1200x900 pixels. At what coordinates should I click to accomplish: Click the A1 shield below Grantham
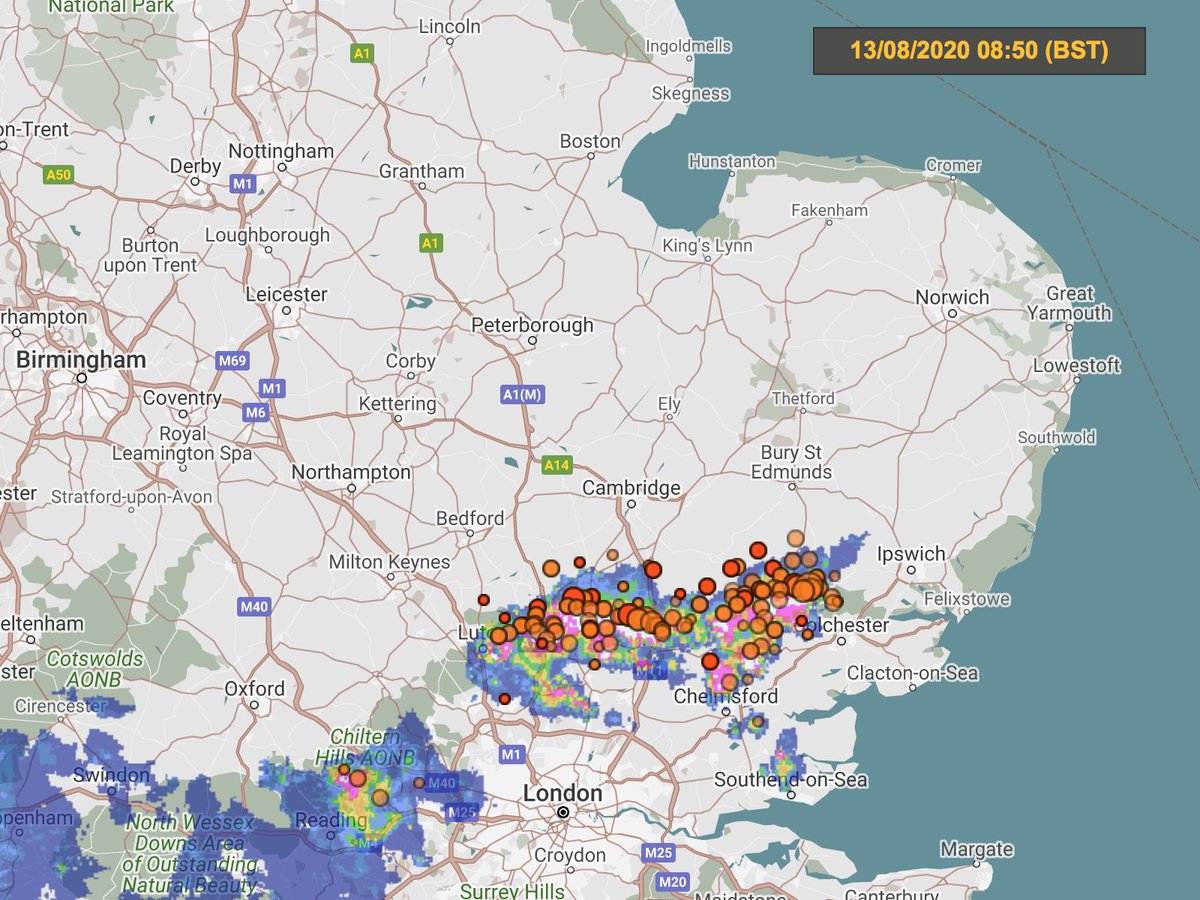click(430, 243)
